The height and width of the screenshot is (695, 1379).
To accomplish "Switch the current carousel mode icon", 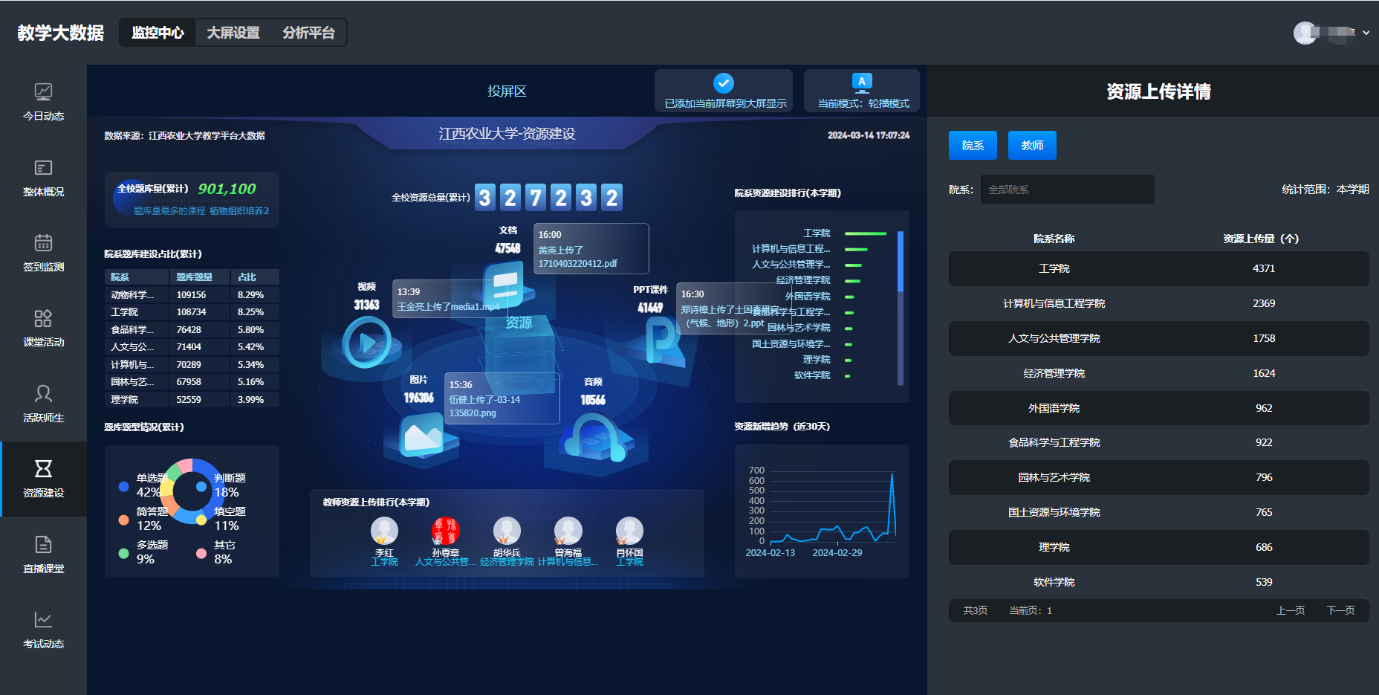I will [x=862, y=82].
